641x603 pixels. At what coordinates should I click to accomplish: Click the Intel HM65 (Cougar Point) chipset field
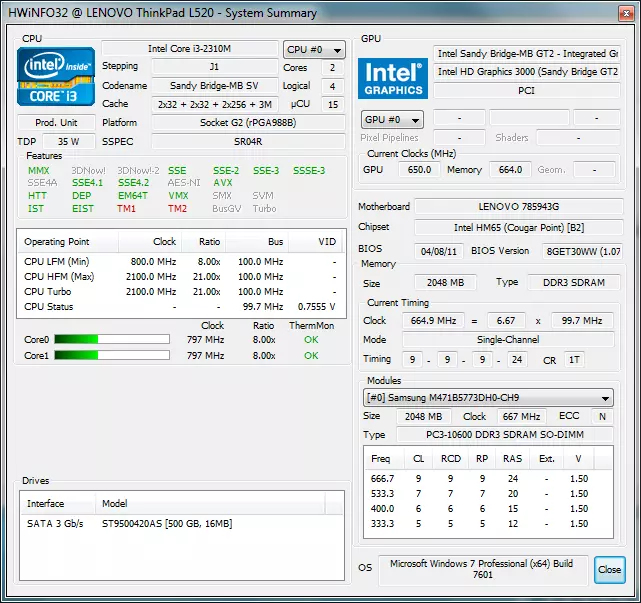click(x=519, y=227)
